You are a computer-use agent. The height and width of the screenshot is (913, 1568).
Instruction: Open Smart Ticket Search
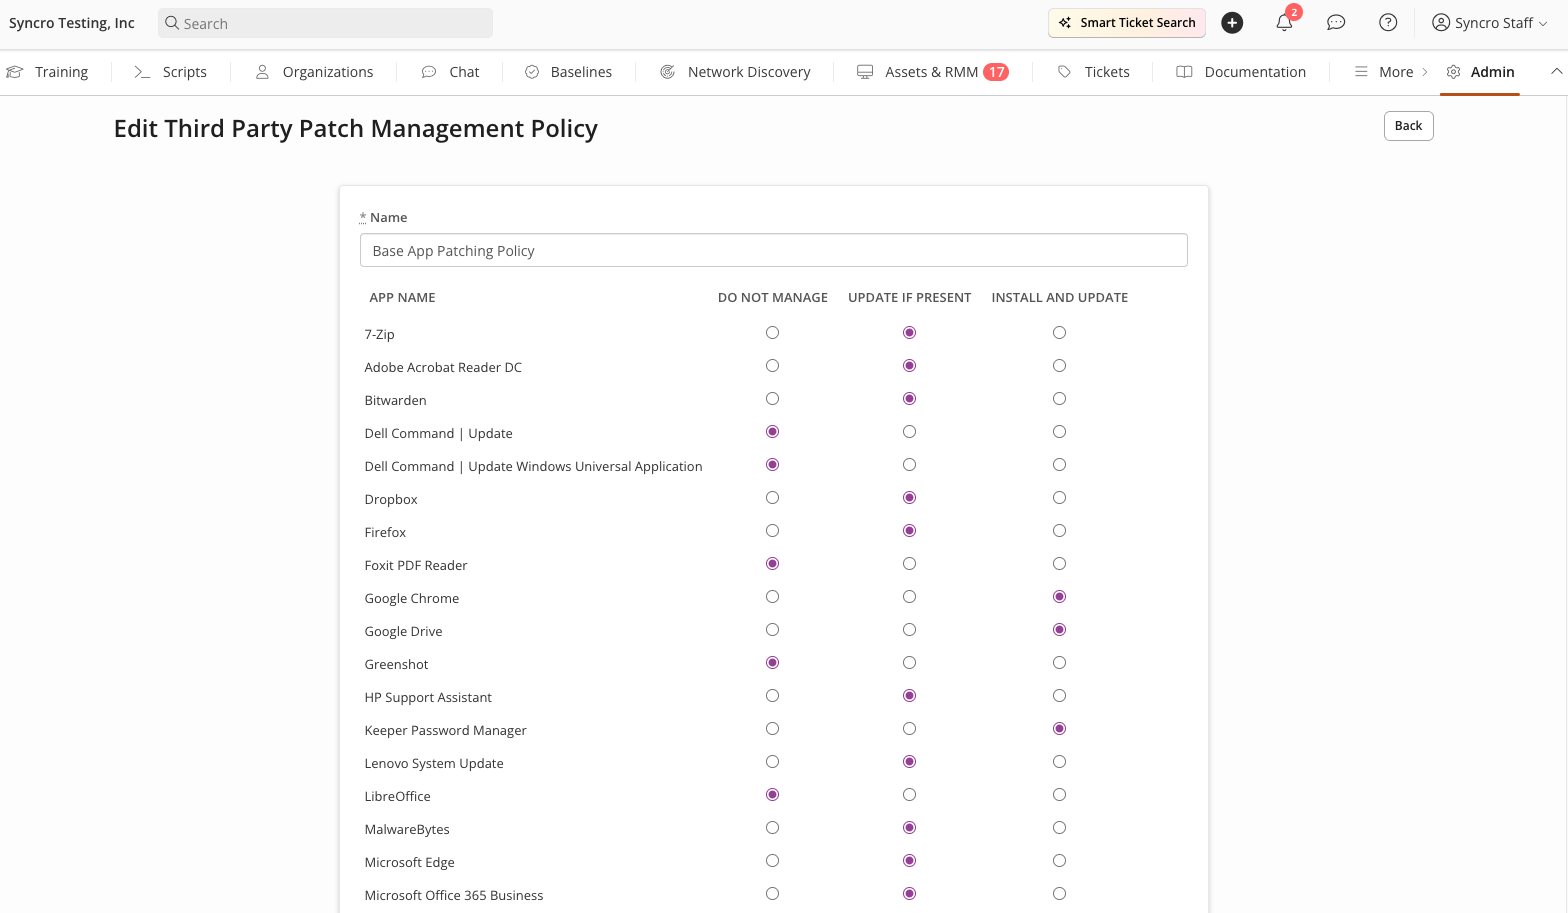(x=1127, y=23)
